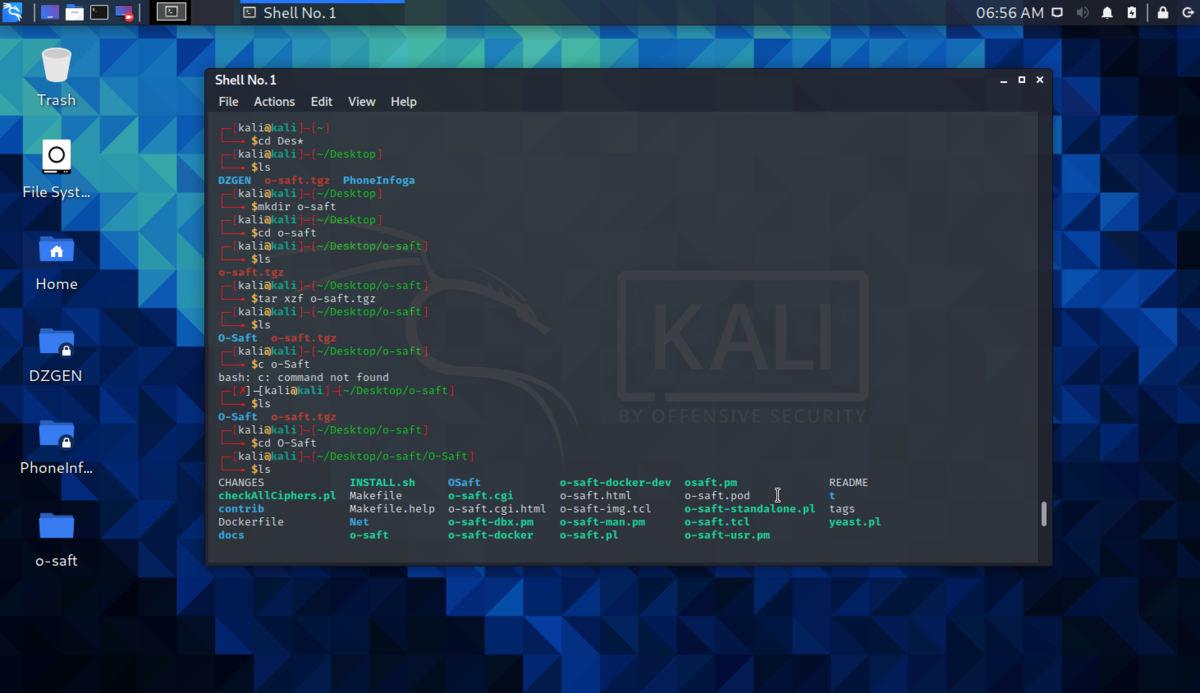Open the Edit menu

[x=321, y=102]
